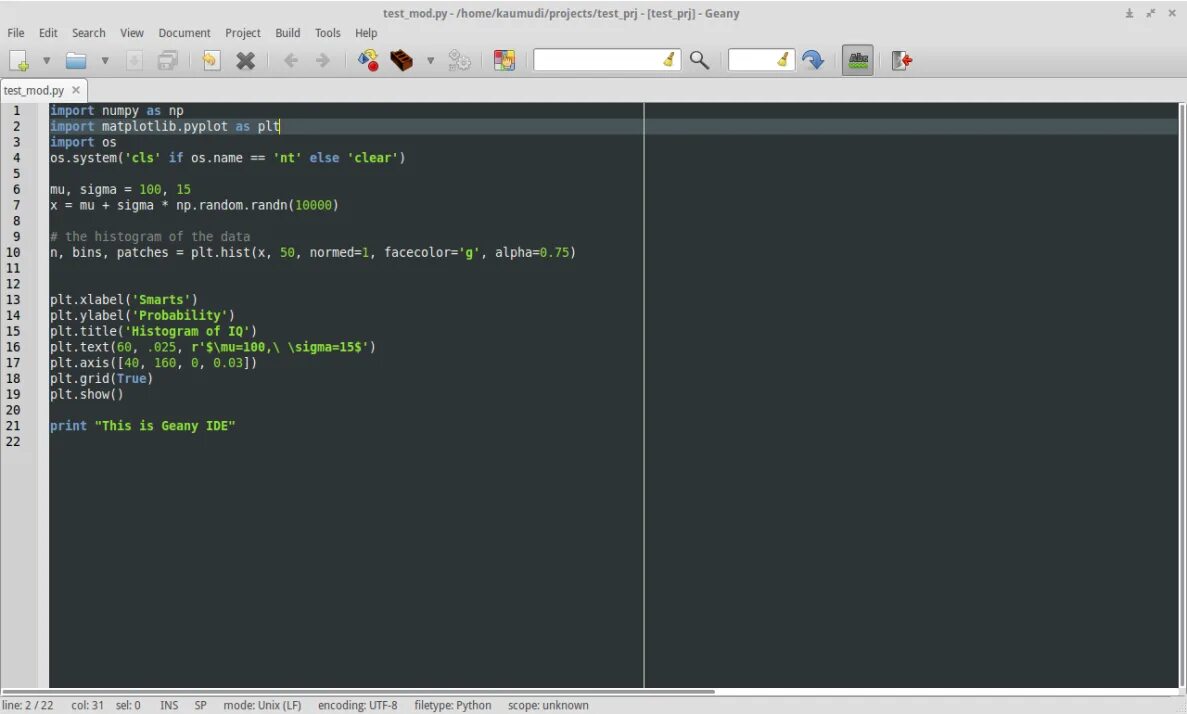Open the color chooser dialog
The image size is (1187, 714).
[504, 61]
